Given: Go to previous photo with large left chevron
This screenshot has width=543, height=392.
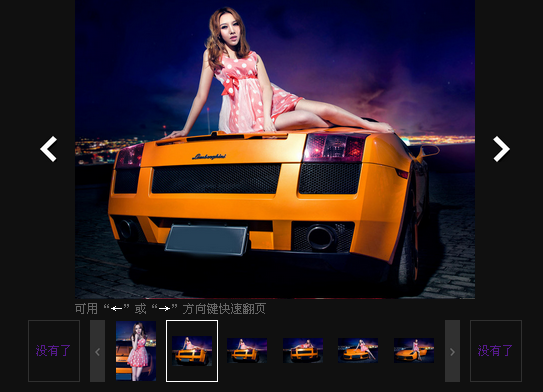Looking at the screenshot, I should click(x=48, y=149).
